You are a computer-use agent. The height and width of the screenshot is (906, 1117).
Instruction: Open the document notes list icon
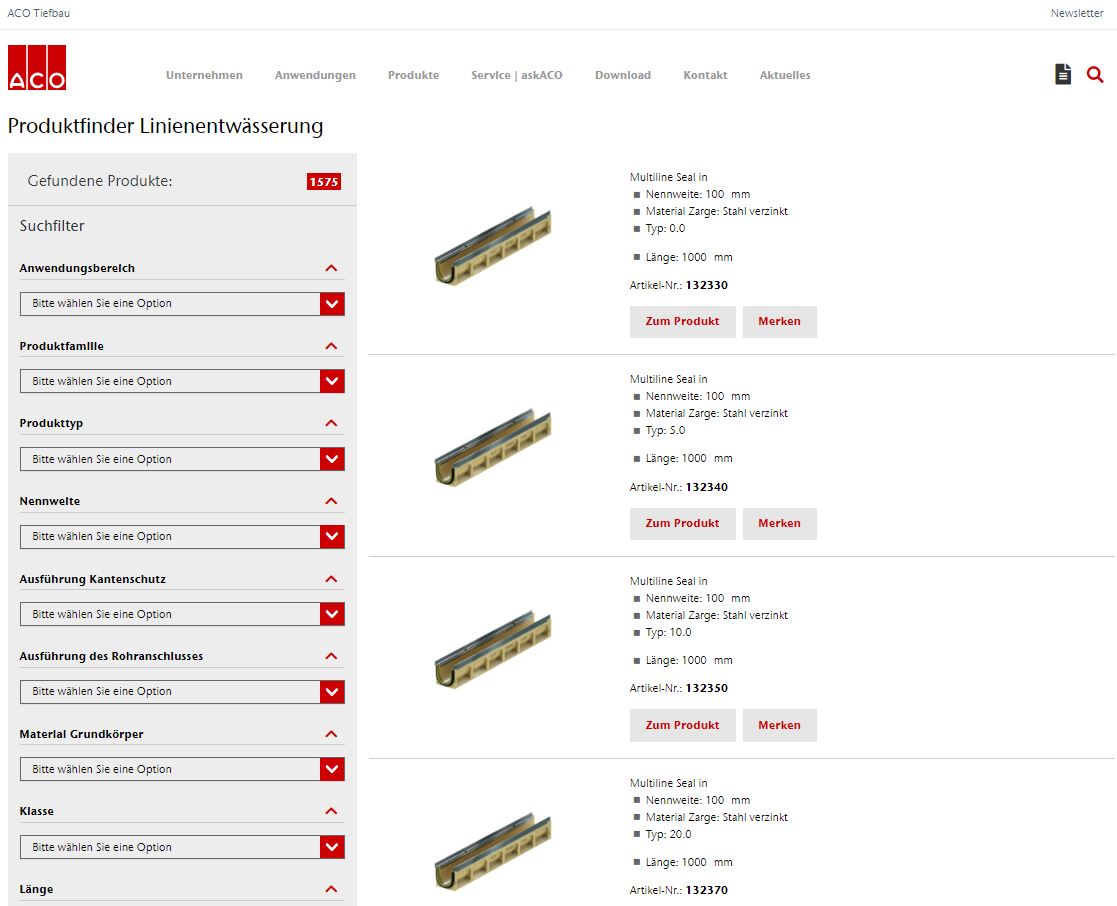click(1063, 74)
